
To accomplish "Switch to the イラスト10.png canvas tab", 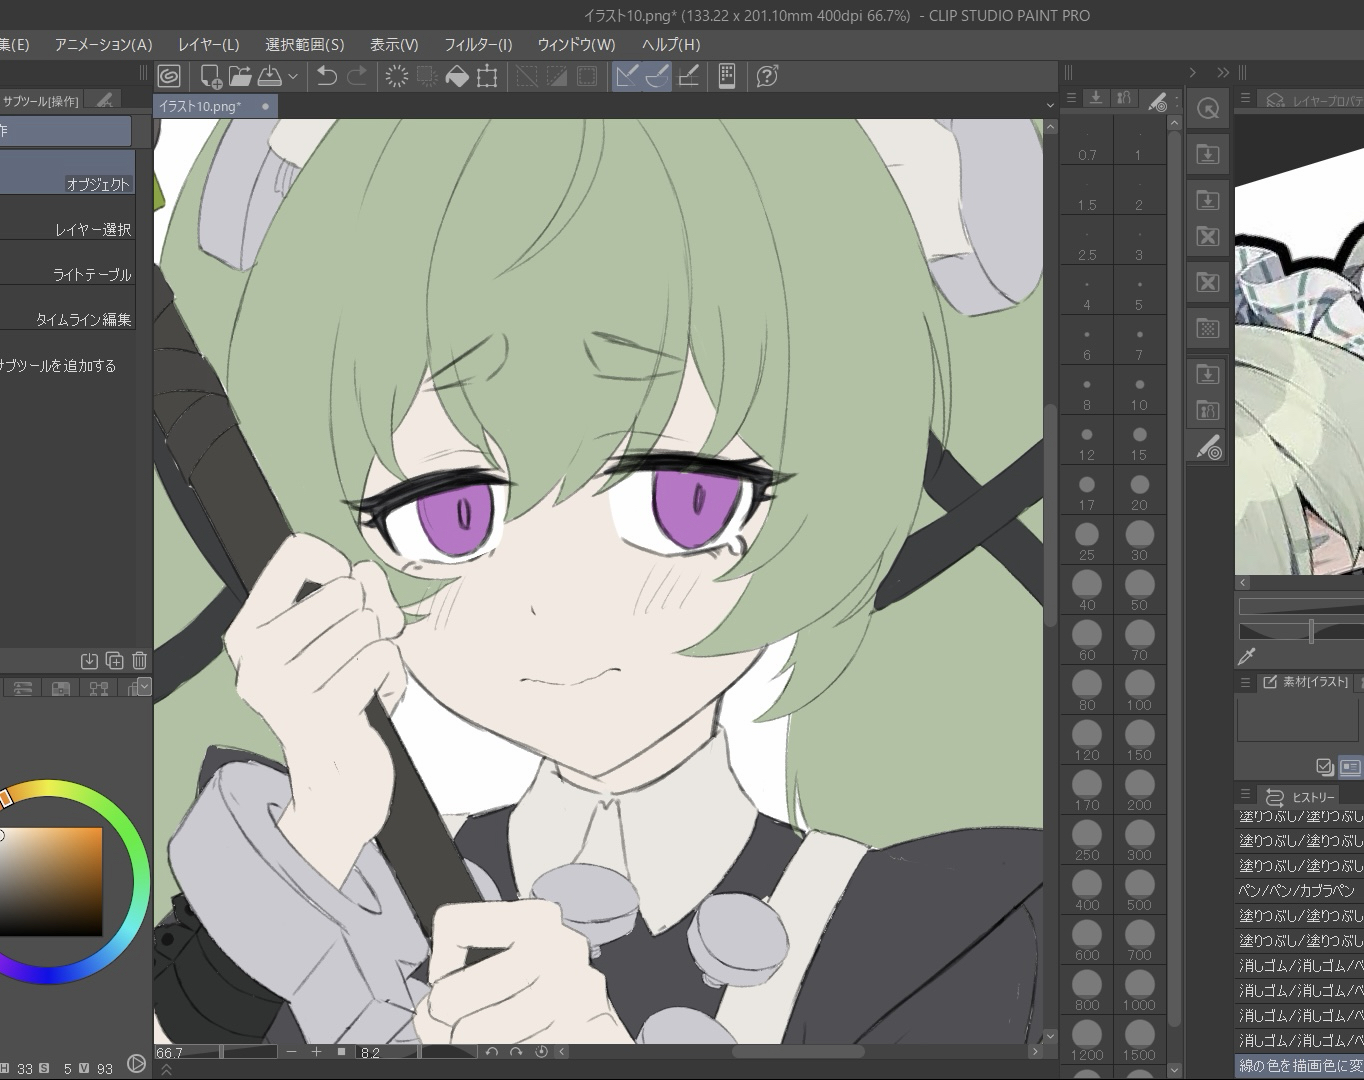I will tap(201, 106).
